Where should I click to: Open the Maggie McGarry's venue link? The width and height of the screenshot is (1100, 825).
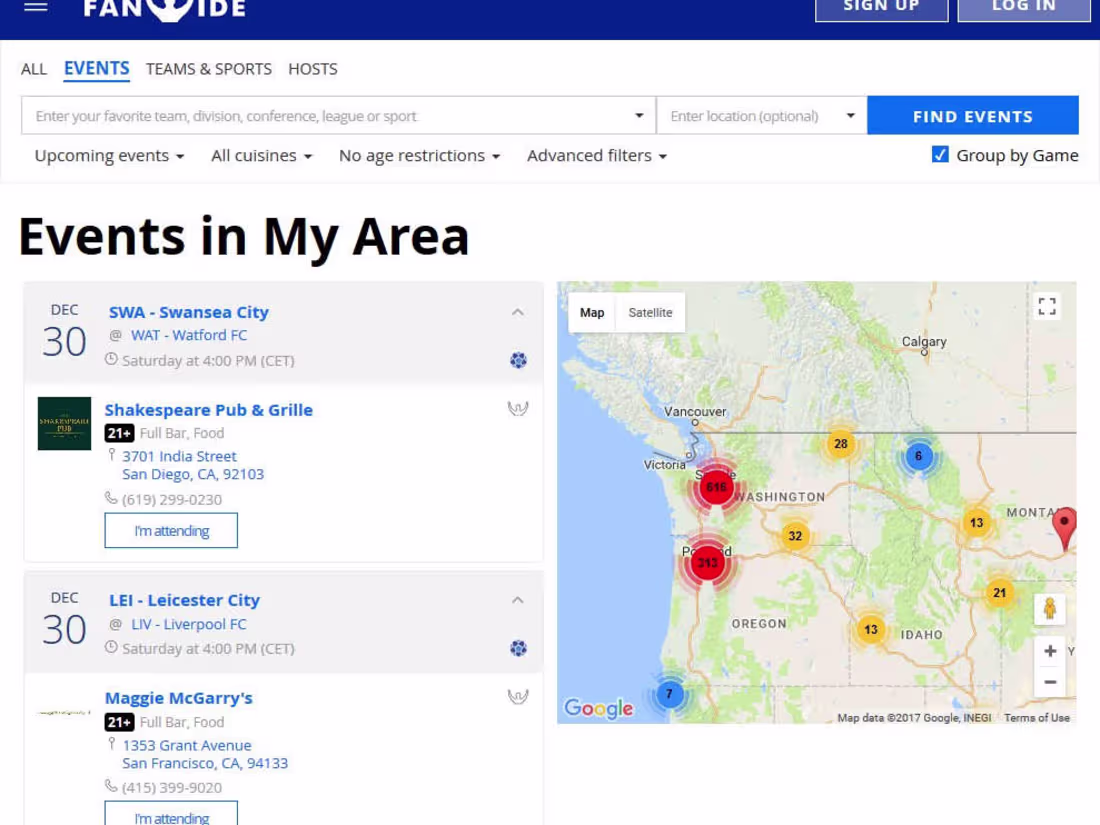tap(179, 698)
